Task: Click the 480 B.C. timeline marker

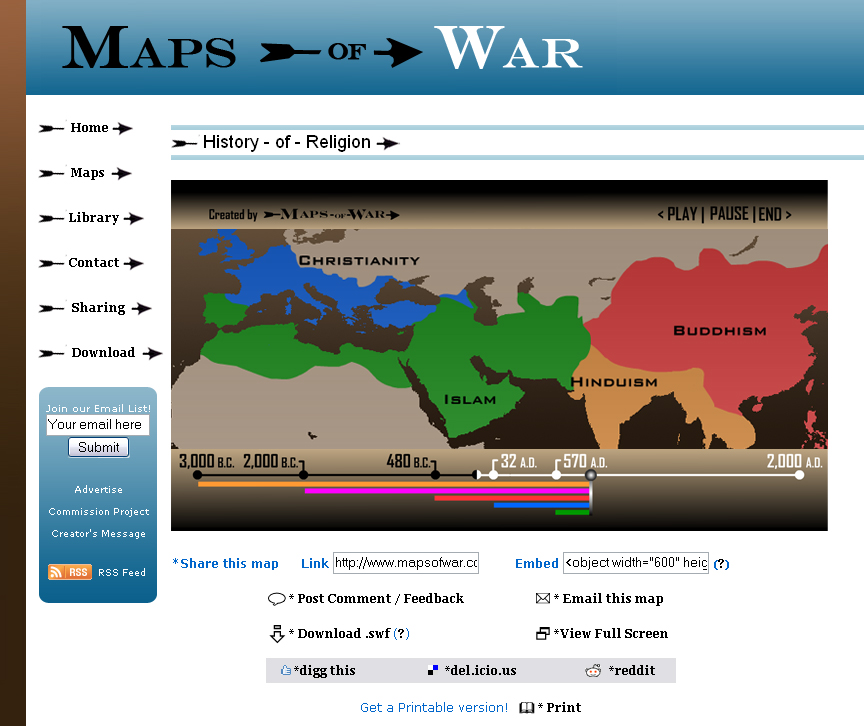Action: [x=435, y=474]
